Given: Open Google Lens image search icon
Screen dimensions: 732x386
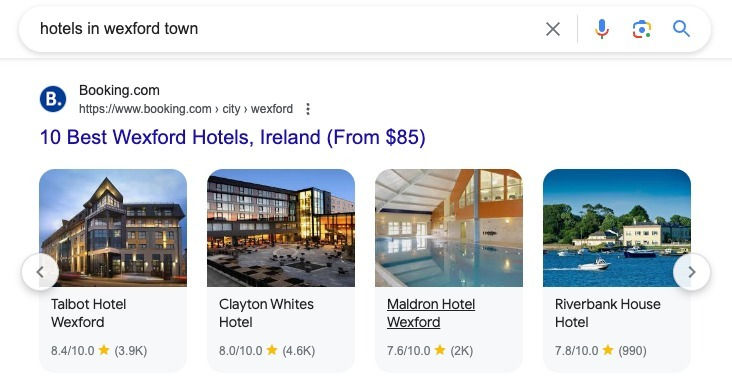Looking at the screenshot, I should tap(642, 29).
